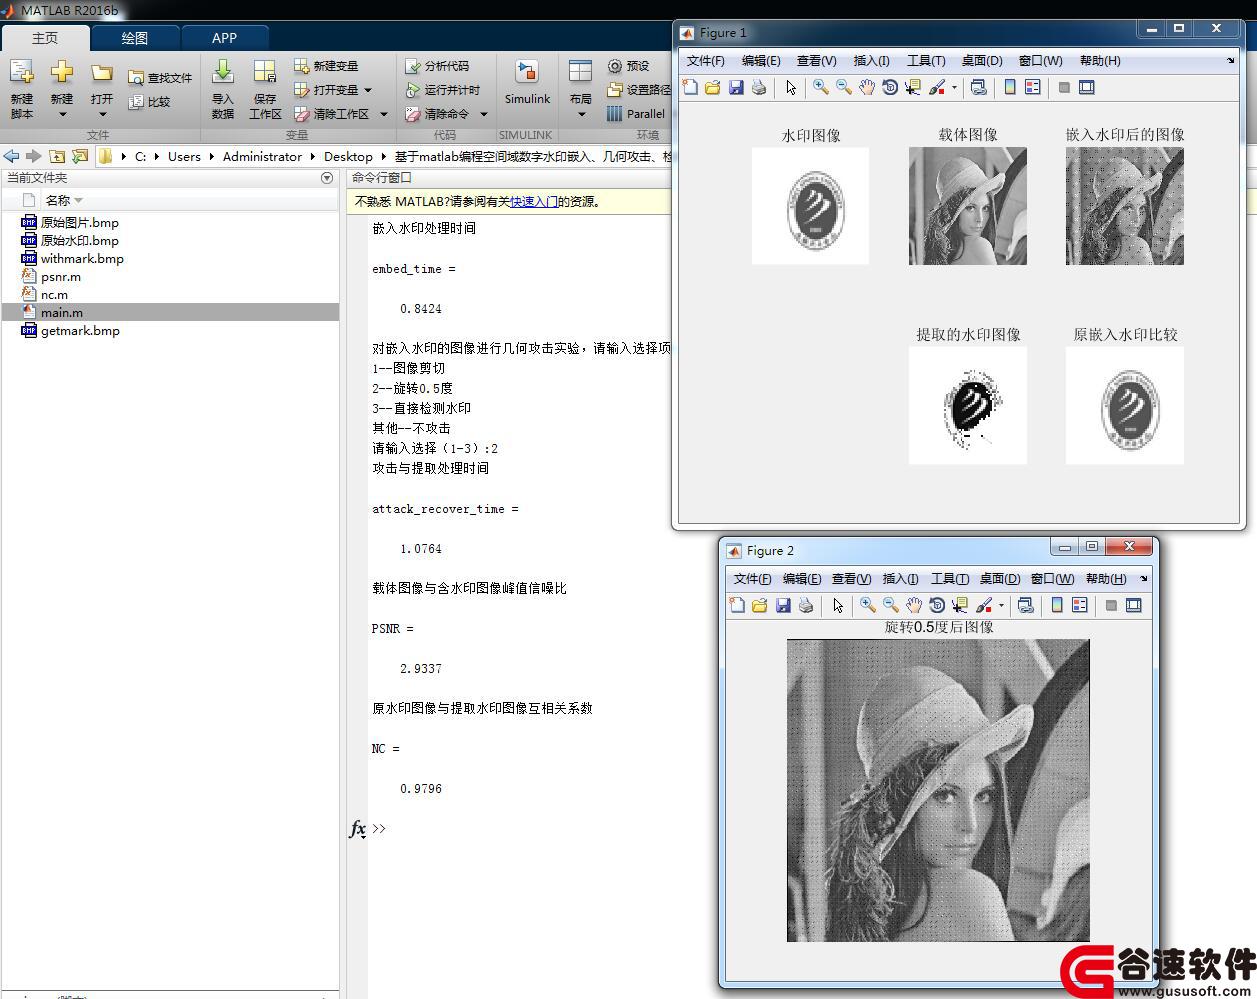Click Insert Legend icon in Figure 1
The height and width of the screenshot is (999, 1257).
1033,88
